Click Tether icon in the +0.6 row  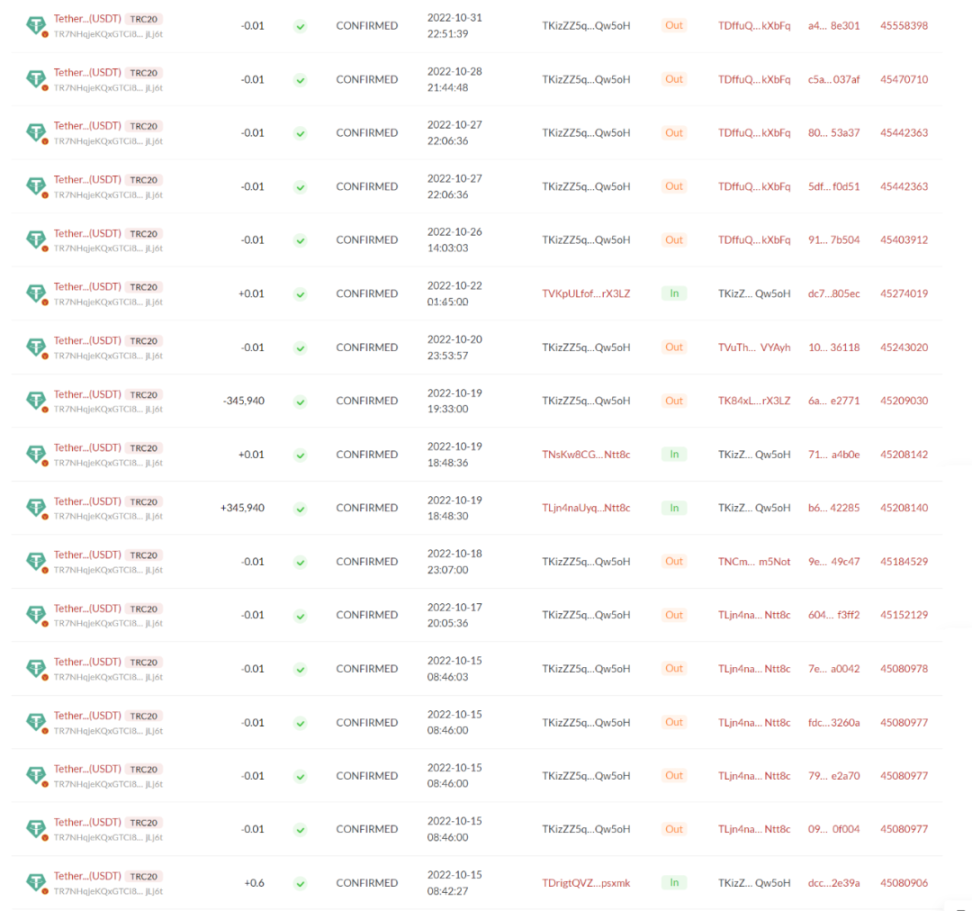click(x=37, y=883)
